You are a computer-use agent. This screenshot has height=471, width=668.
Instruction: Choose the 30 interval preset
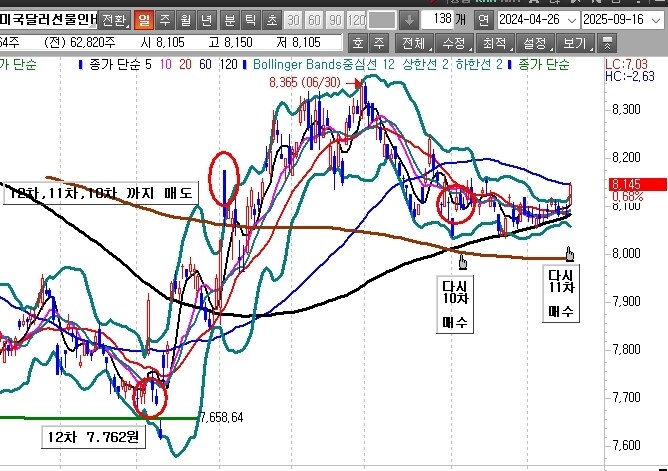[293, 20]
